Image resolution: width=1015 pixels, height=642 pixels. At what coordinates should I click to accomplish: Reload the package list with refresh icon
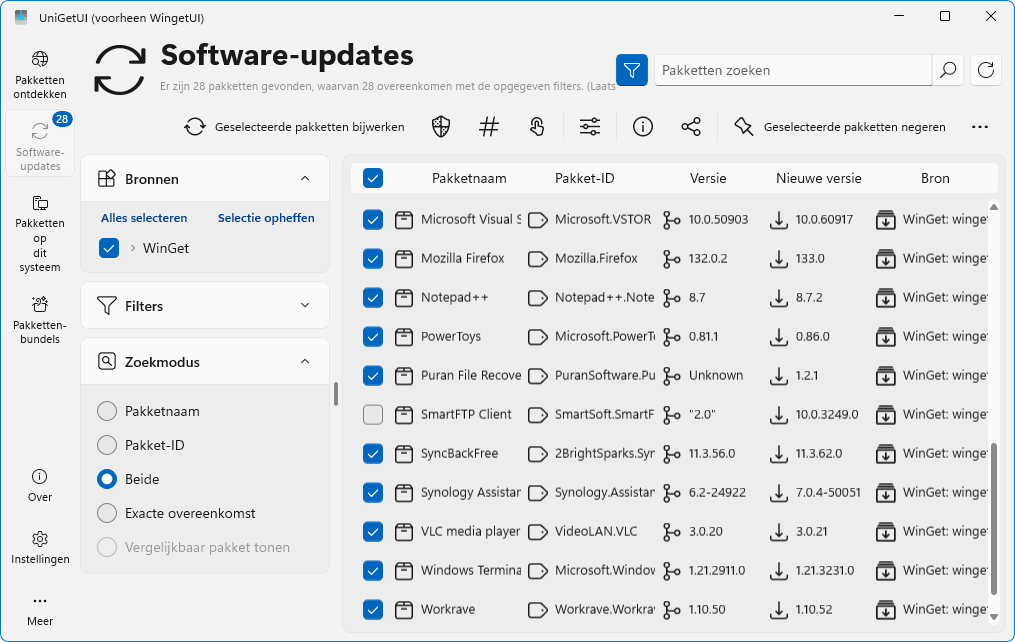coord(986,70)
